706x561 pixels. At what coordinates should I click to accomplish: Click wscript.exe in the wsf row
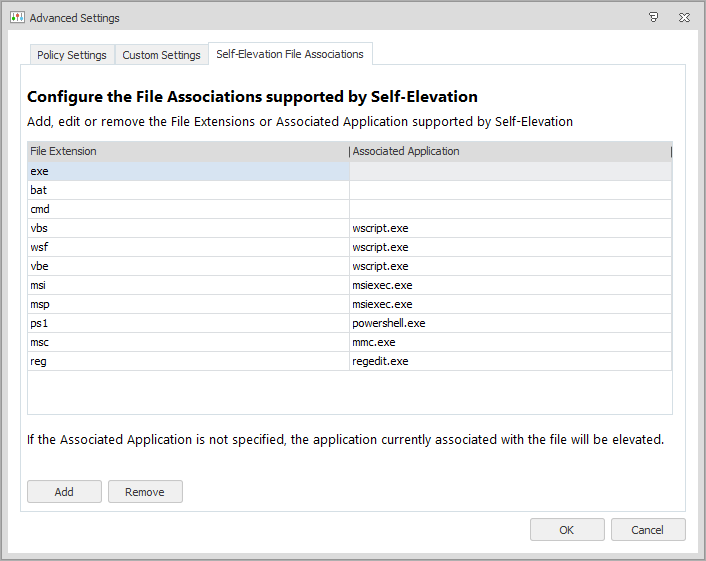(381, 247)
